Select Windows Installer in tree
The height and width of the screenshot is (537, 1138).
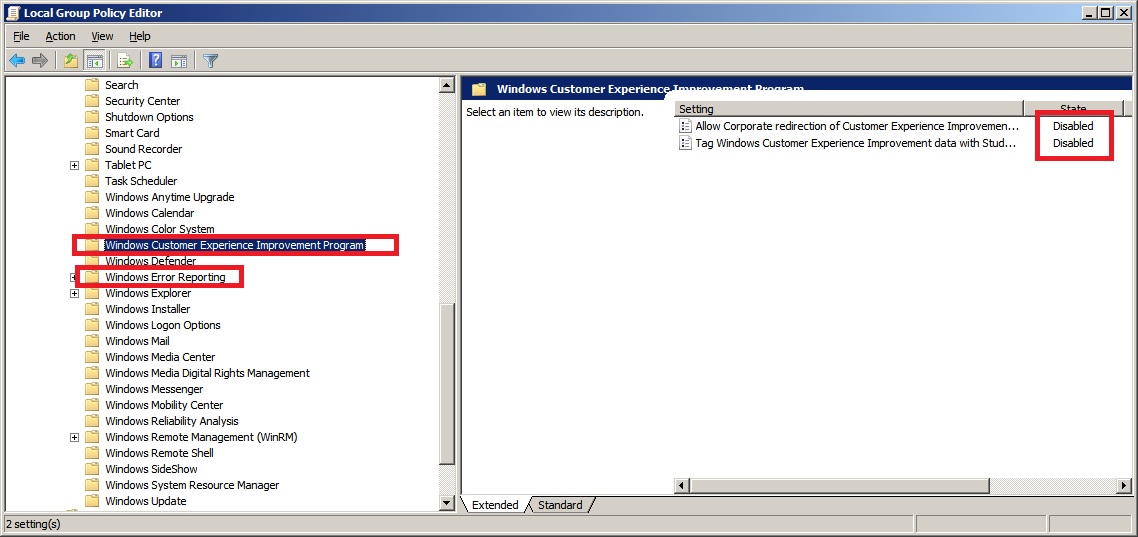147,309
